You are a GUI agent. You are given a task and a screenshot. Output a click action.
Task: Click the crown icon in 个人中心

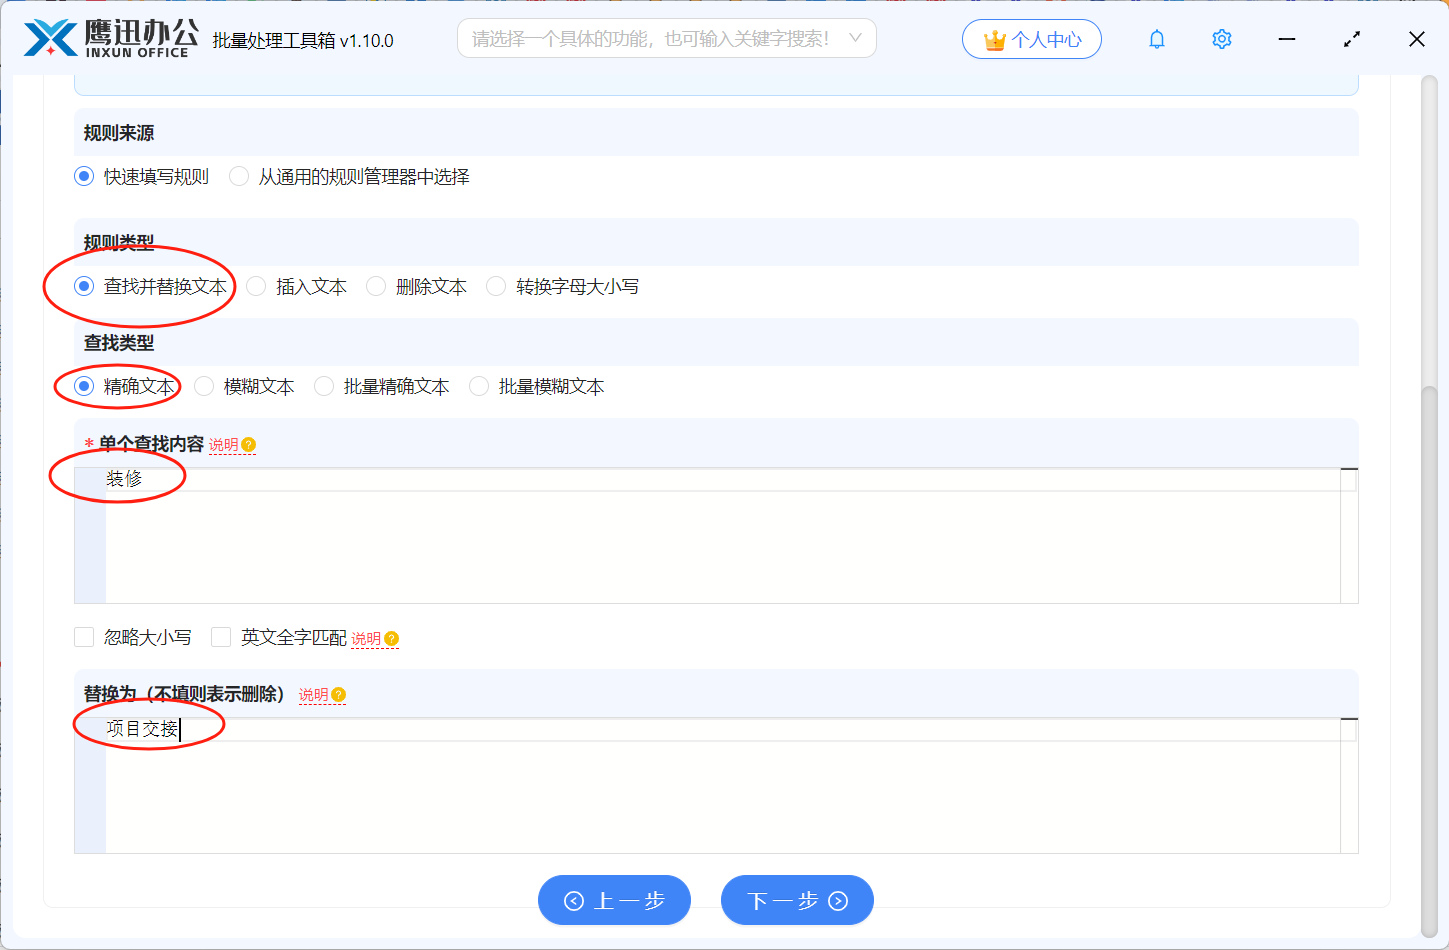point(993,38)
